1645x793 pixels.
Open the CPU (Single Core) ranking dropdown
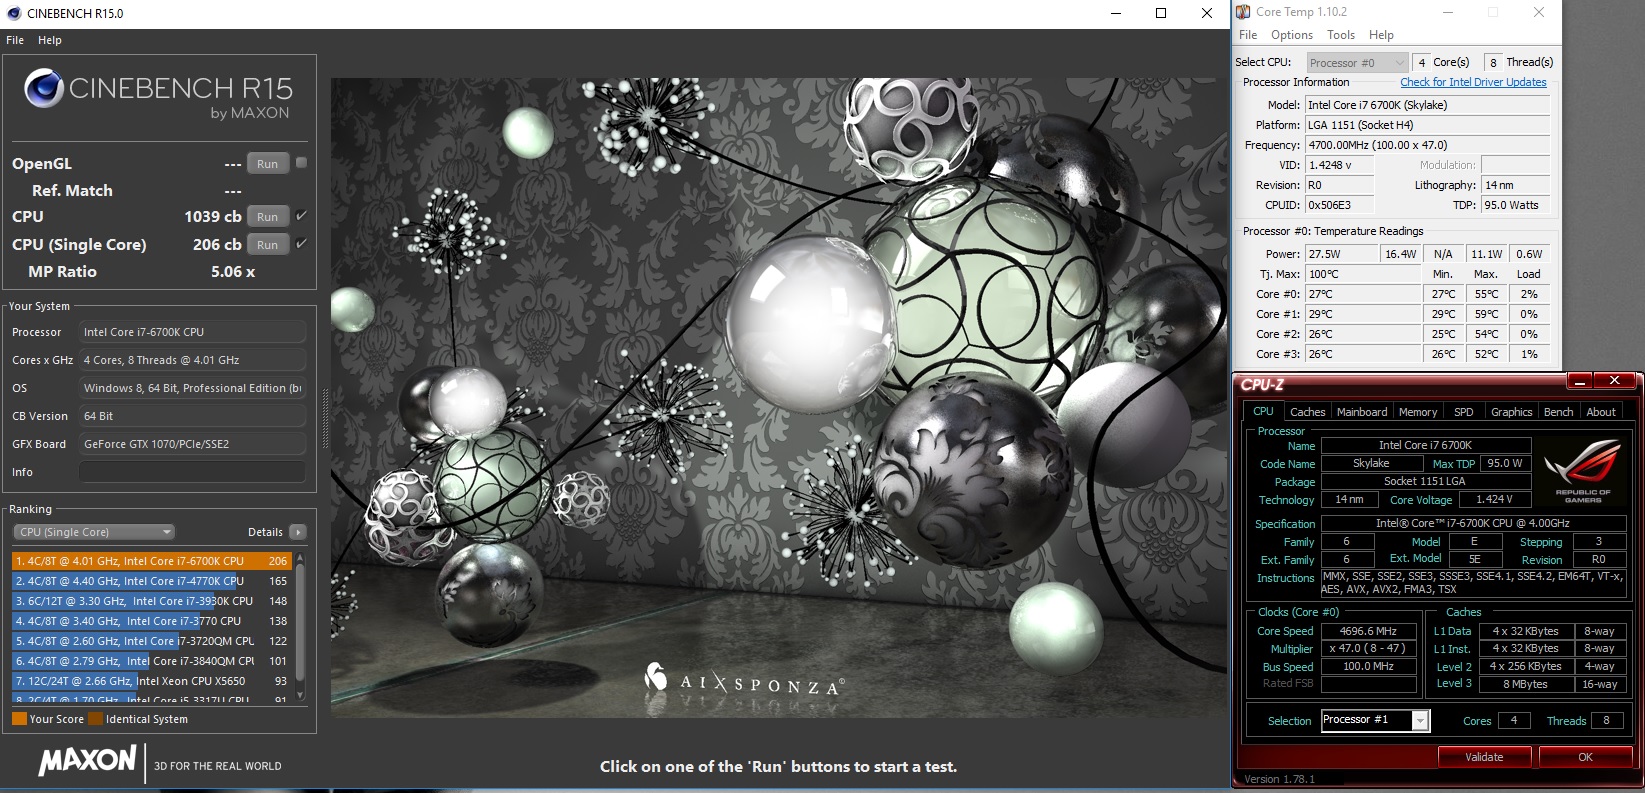point(94,532)
